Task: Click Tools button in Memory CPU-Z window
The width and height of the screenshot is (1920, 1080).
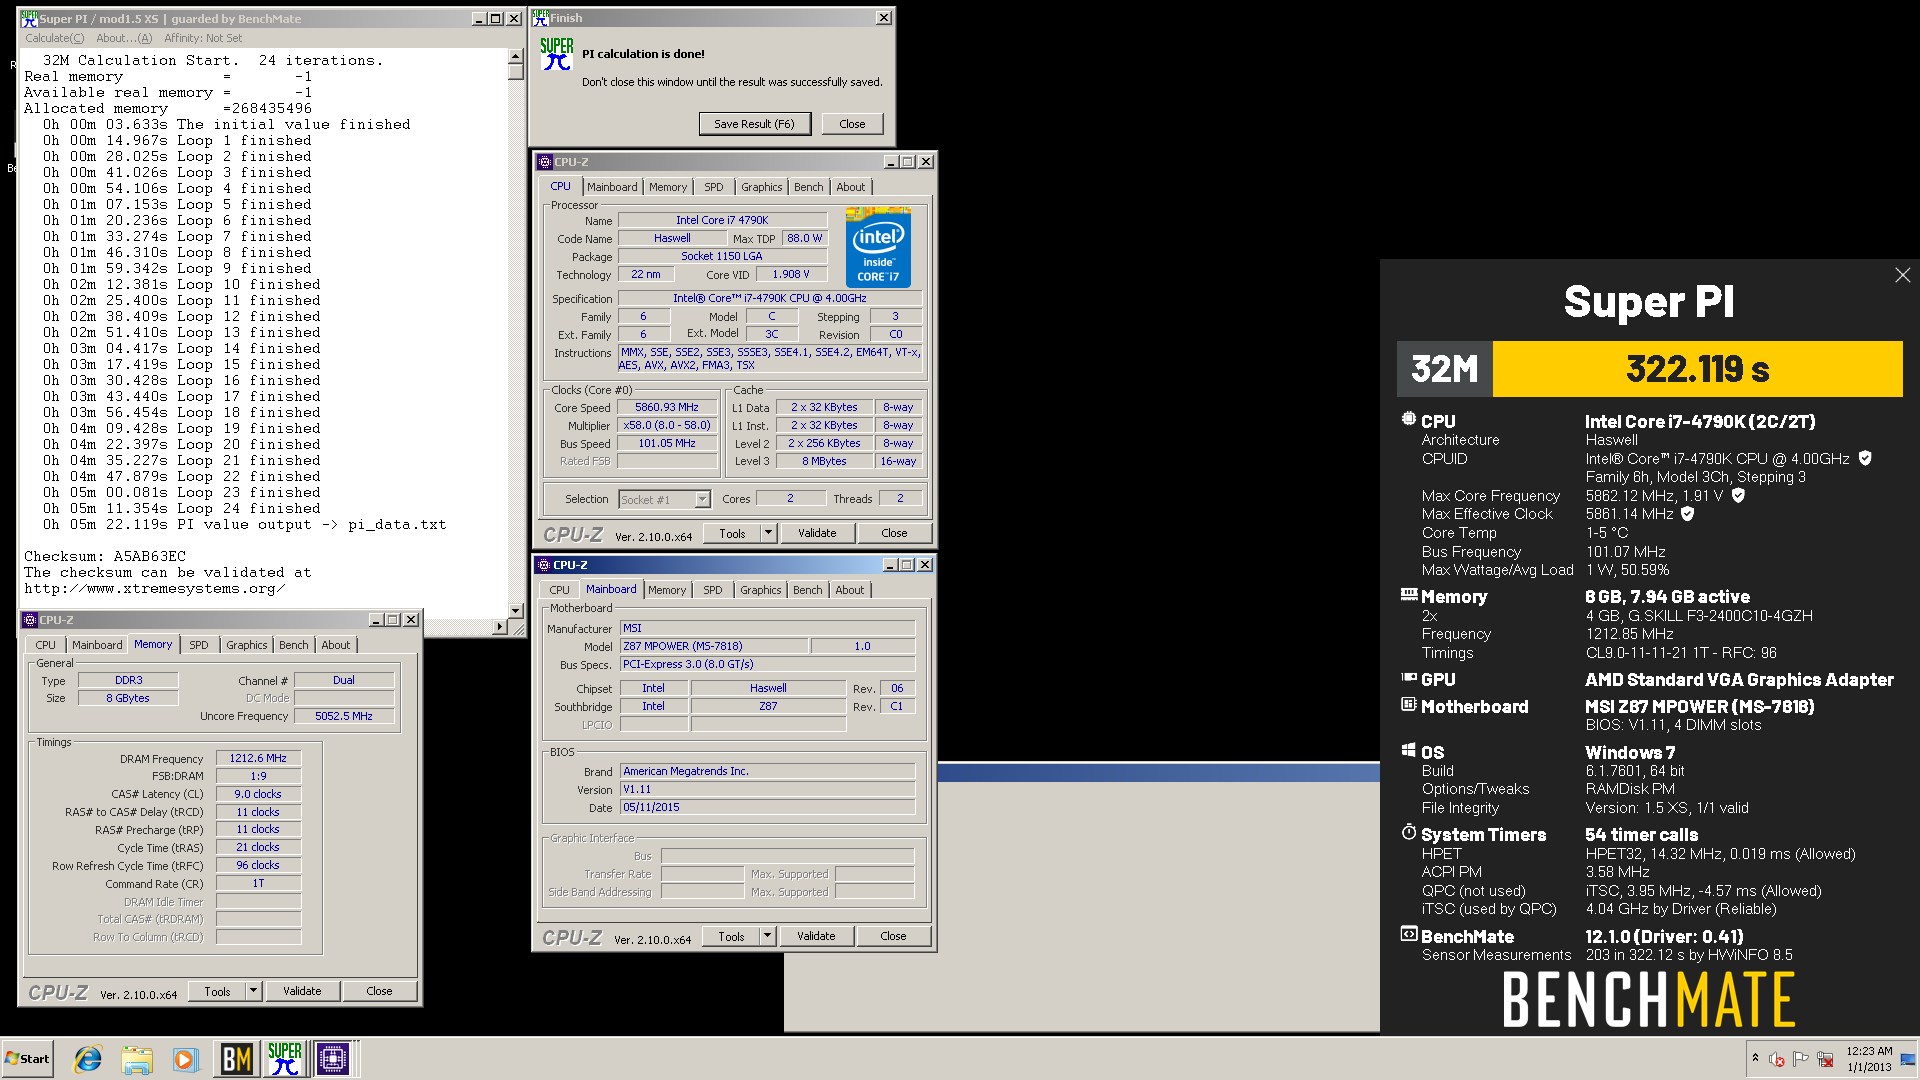Action: [217, 992]
